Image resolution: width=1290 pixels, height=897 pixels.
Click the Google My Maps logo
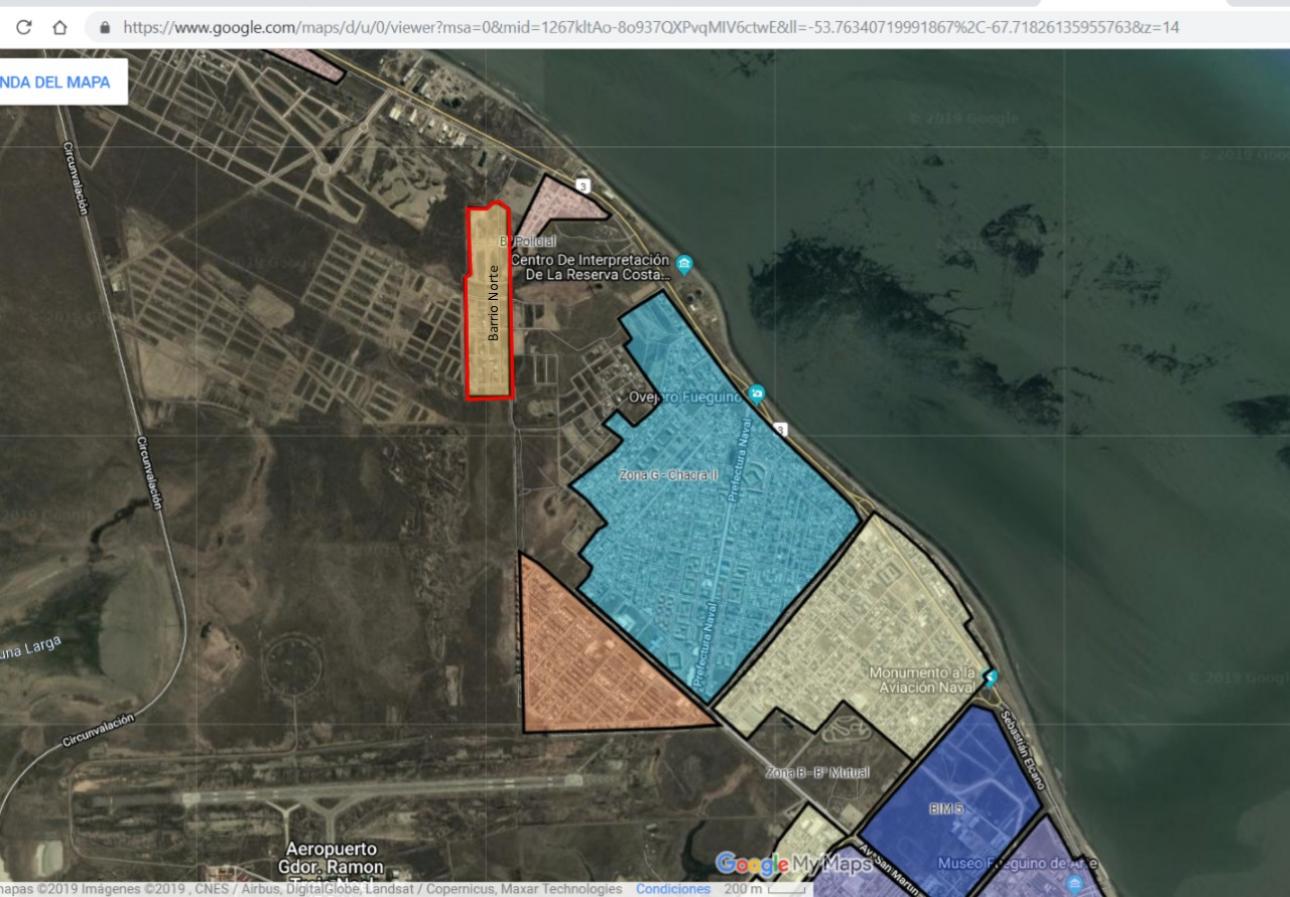pyautogui.click(x=794, y=864)
